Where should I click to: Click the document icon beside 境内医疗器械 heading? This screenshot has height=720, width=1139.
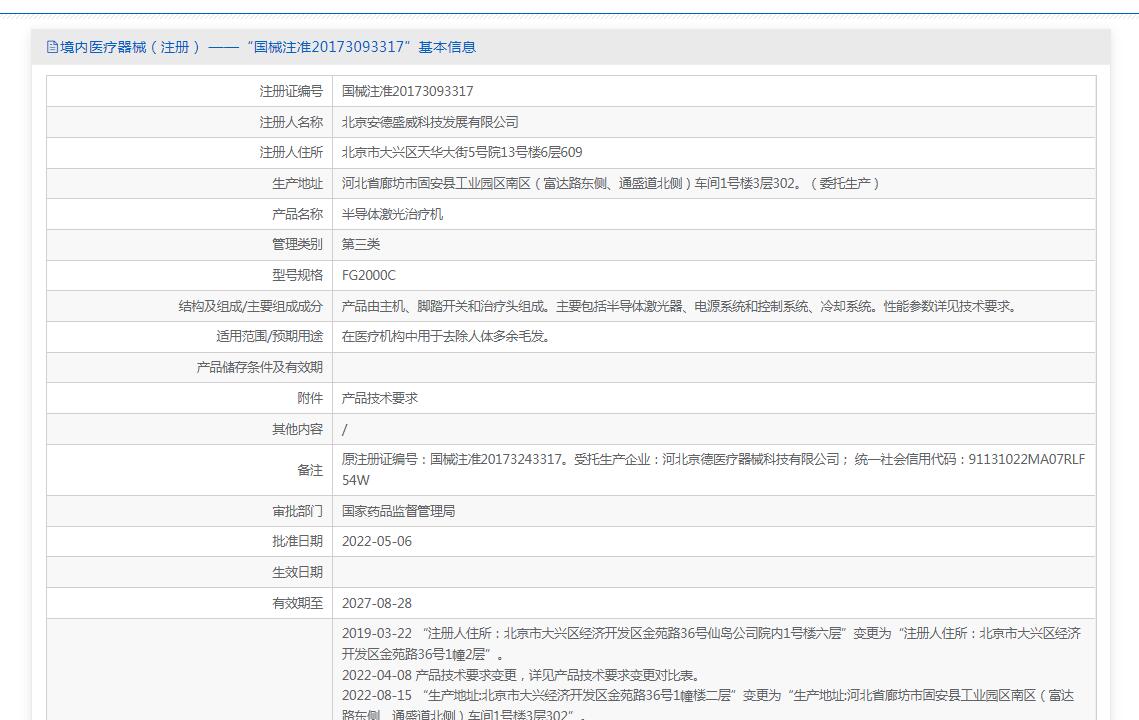coord(52,47)
